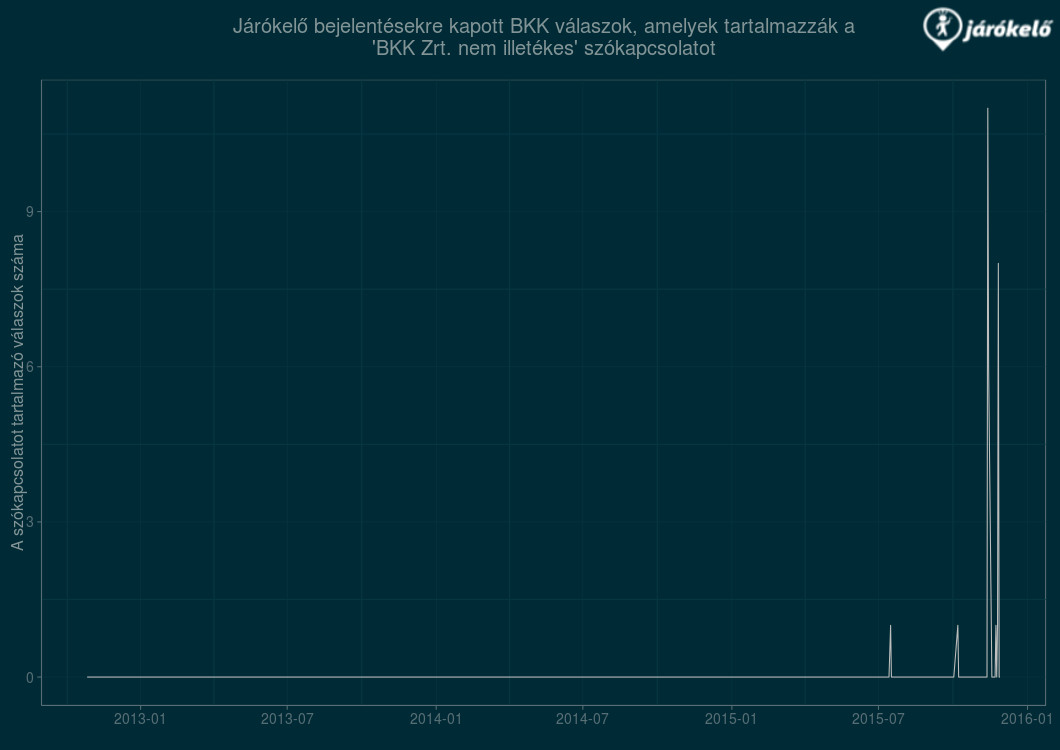Click the small peak between 2015-07 and 2016-01
Viewport: 1060px width, 750px height.
coord(958,626)
